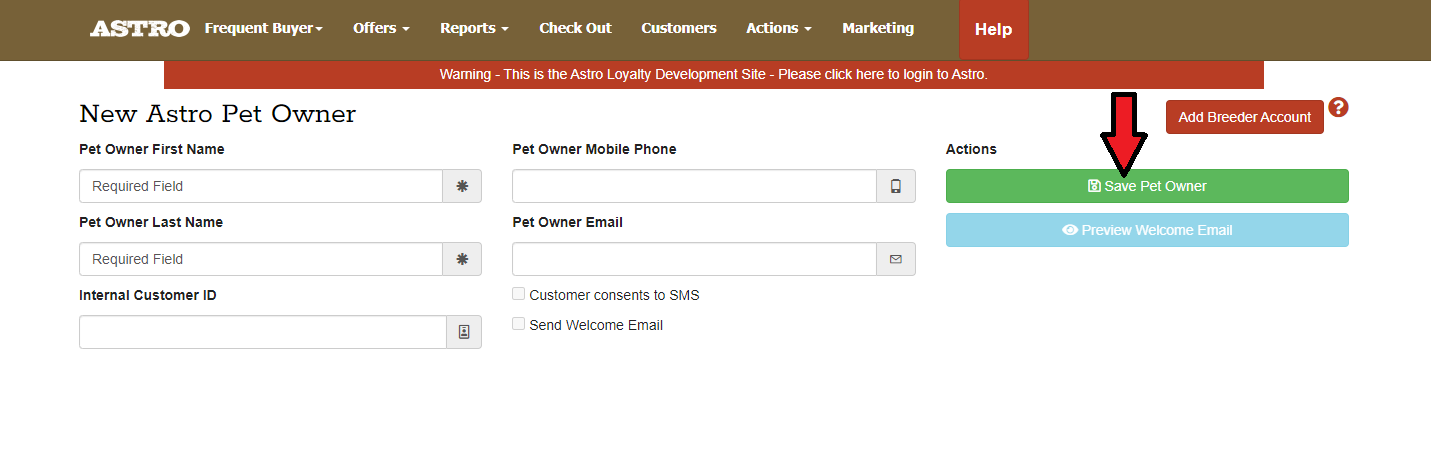
Task: Click asterisk icon beside Last Name field
Action: pyautogui.click(x=462, y=259)
